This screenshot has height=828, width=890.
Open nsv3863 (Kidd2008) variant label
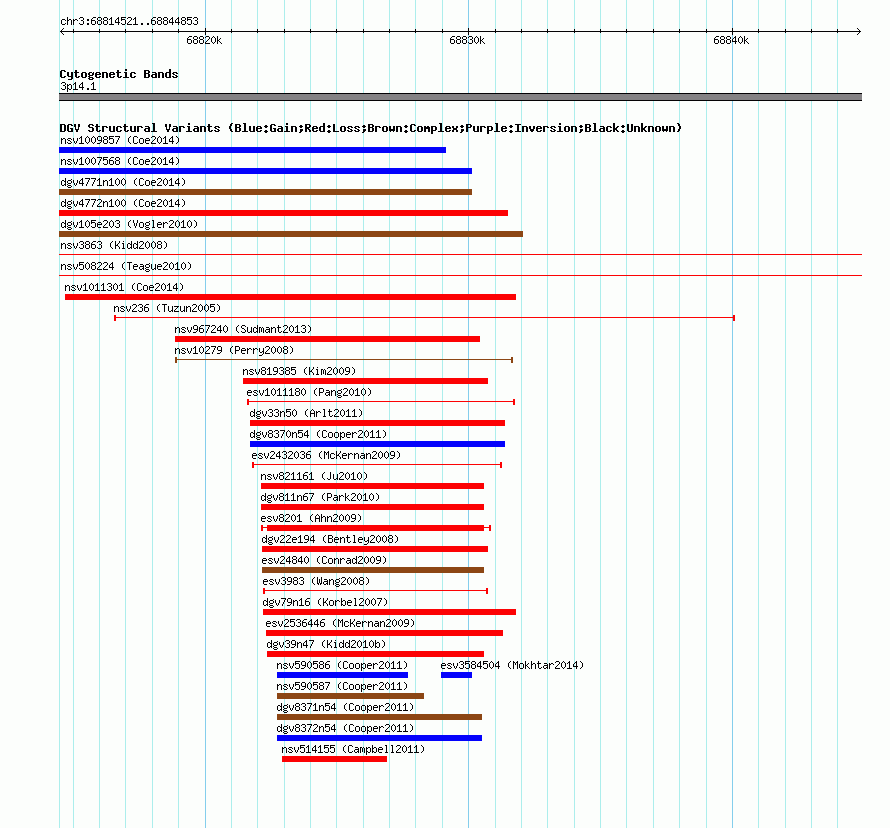coord(114,245)
